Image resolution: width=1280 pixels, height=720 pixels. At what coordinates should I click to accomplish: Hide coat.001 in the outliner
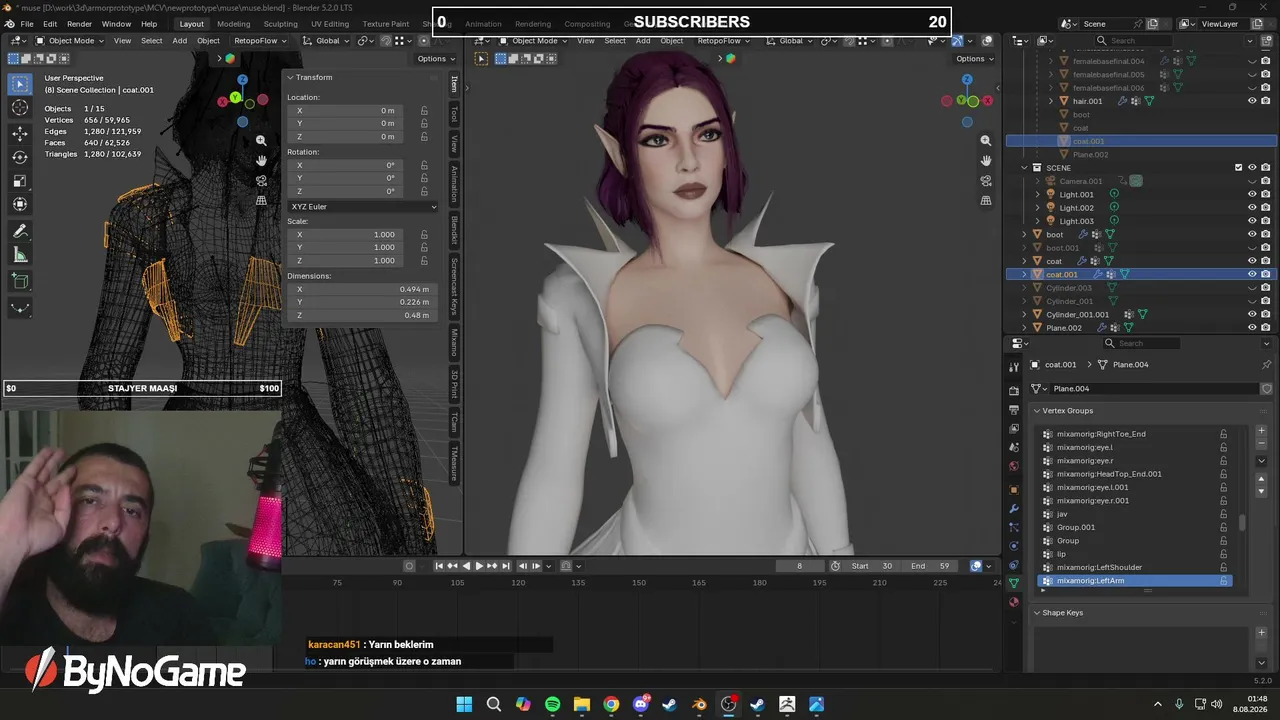click(x=1252, y=274)
